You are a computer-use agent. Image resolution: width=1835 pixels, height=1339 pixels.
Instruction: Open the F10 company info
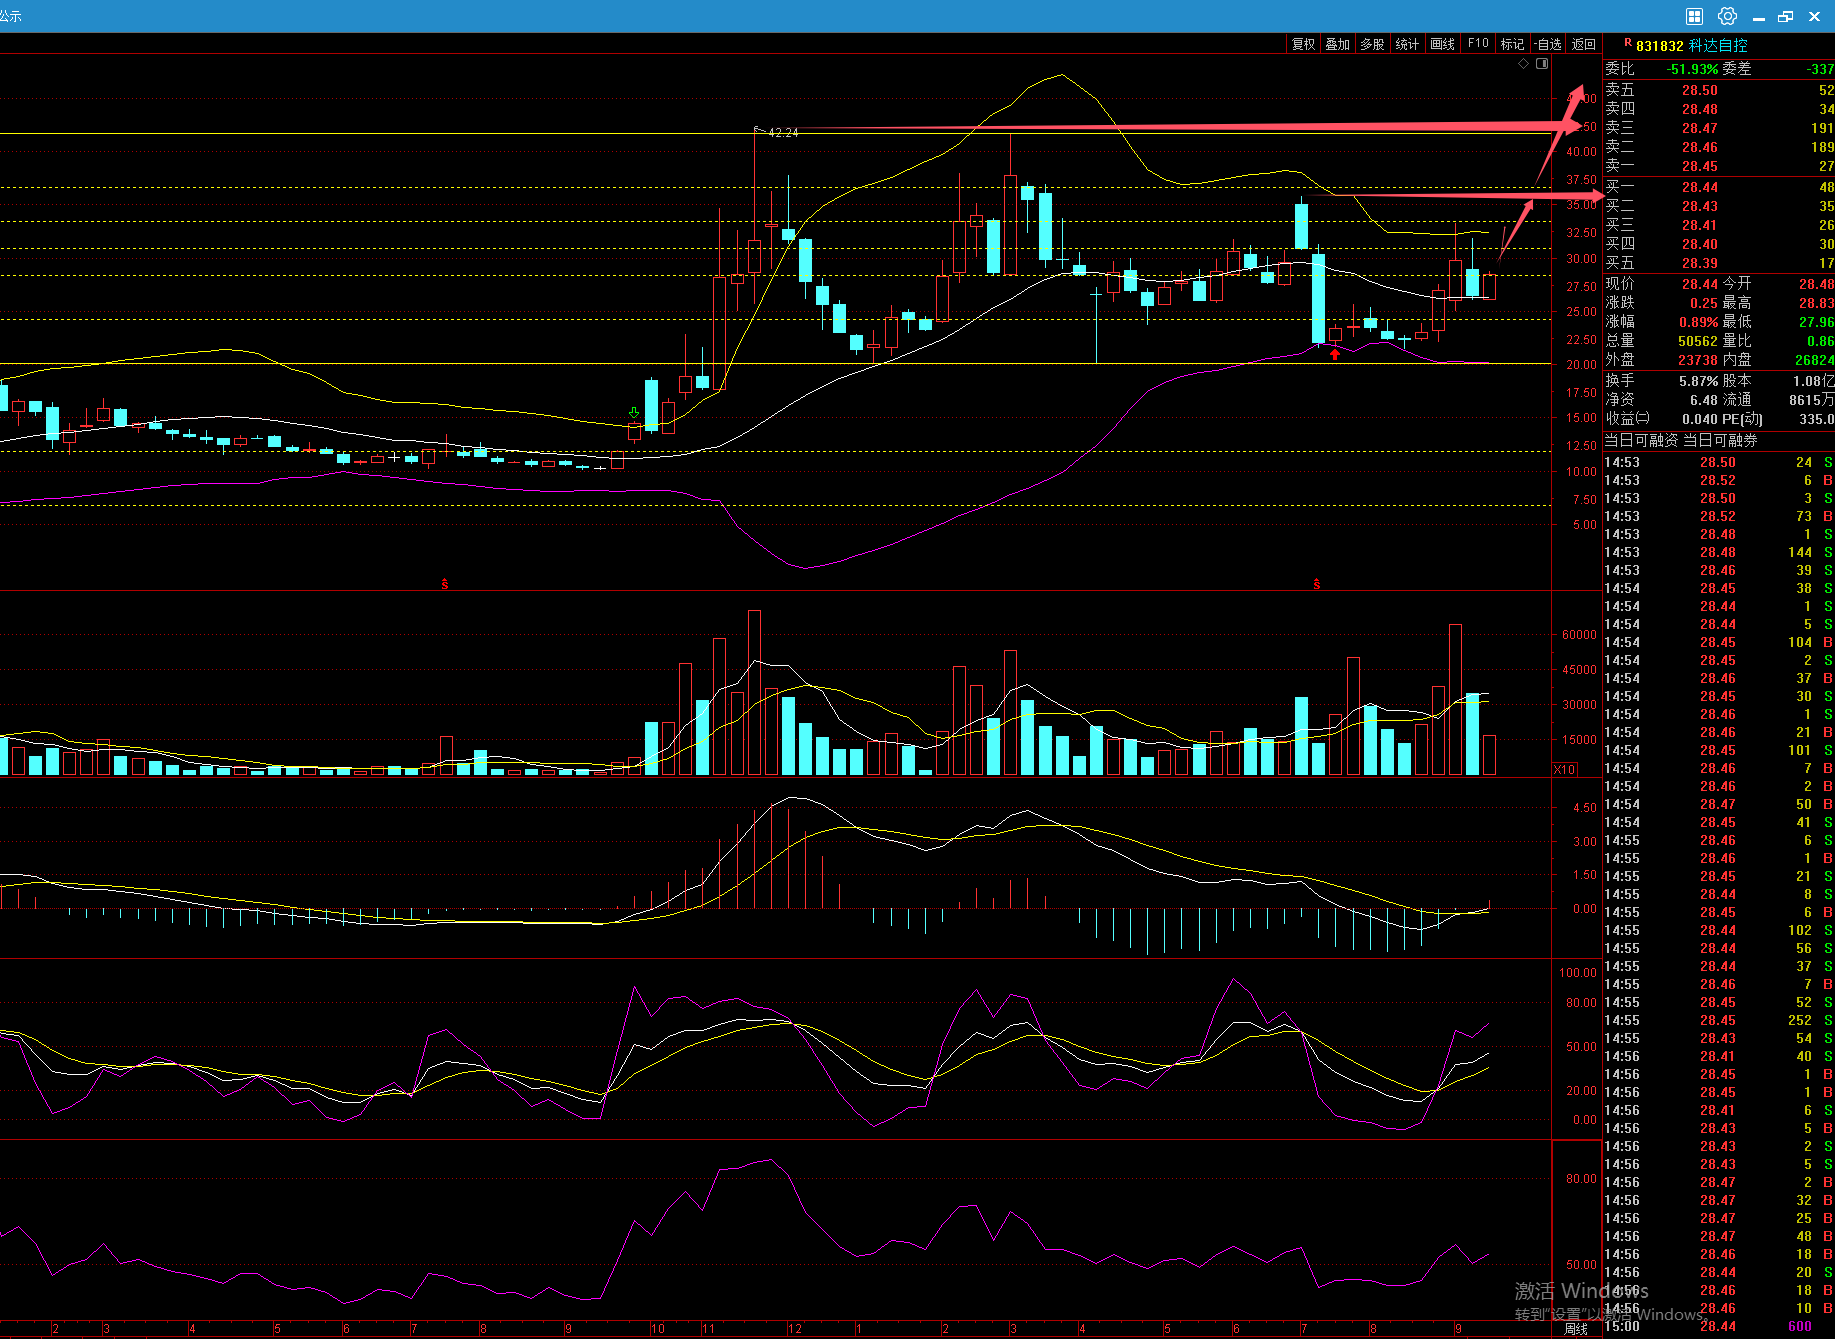coord(1478,44)
